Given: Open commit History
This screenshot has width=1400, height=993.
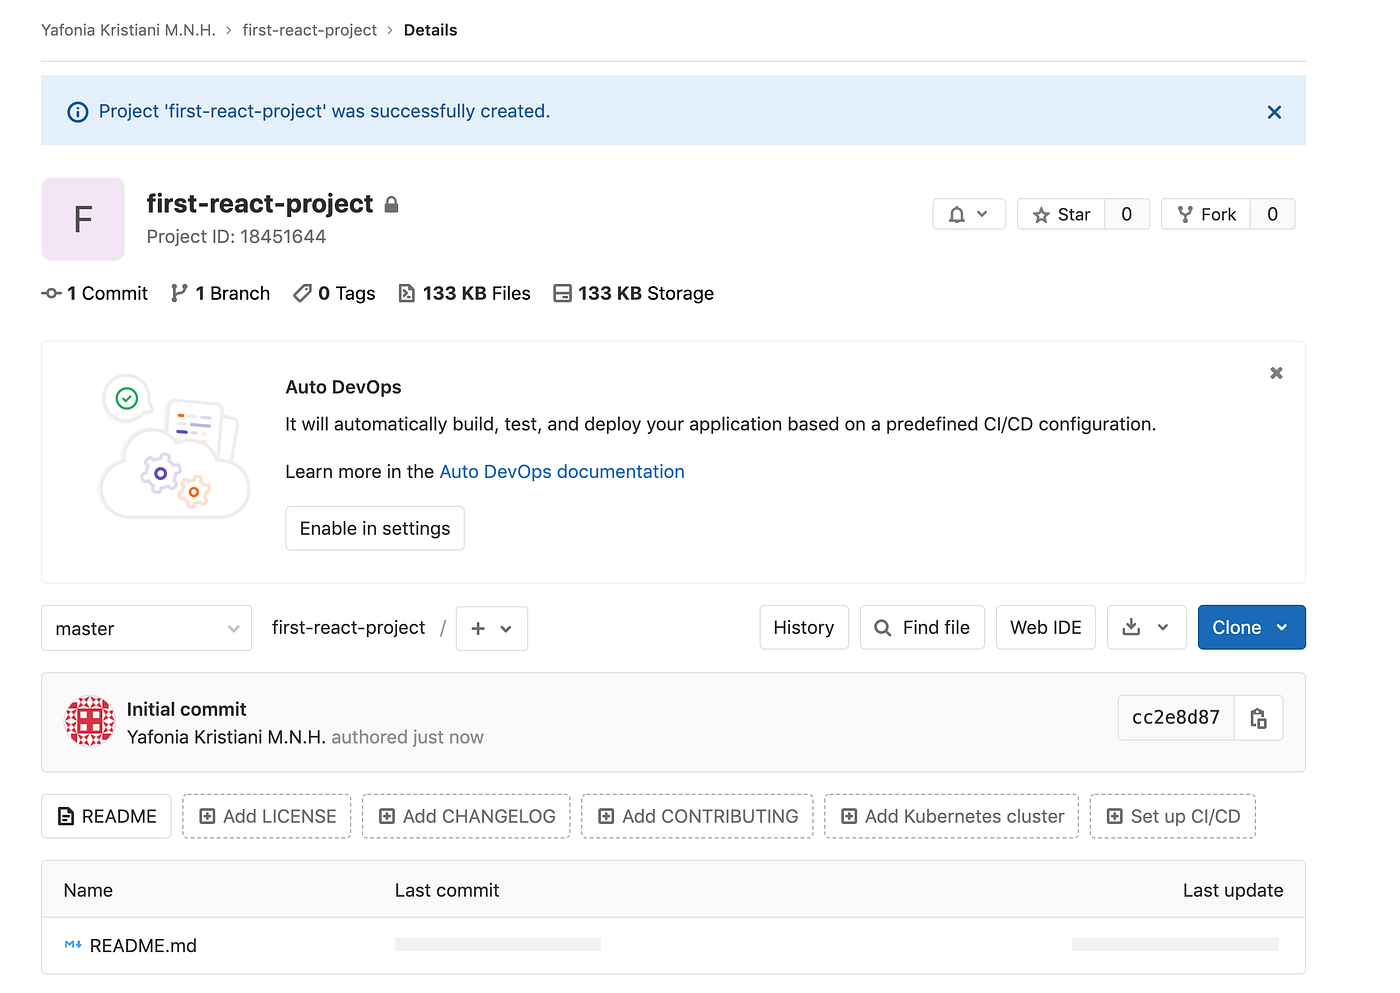Looking at the screenshot, I should [x=804, y=627].
